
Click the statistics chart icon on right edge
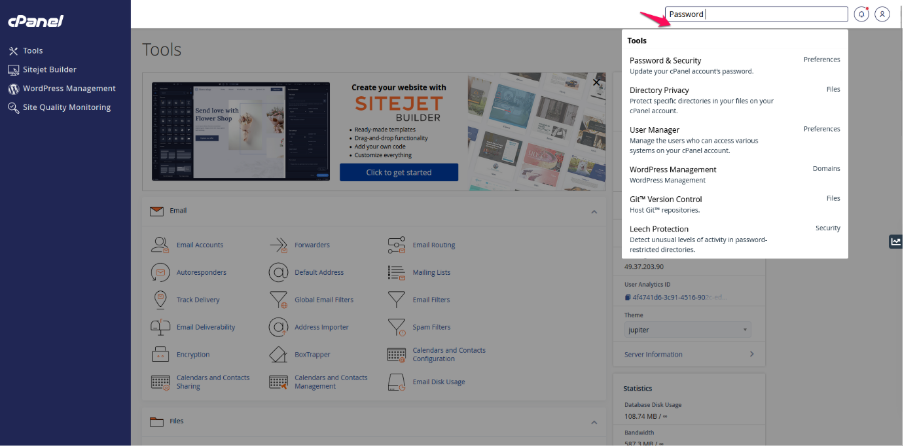point(895,241)
